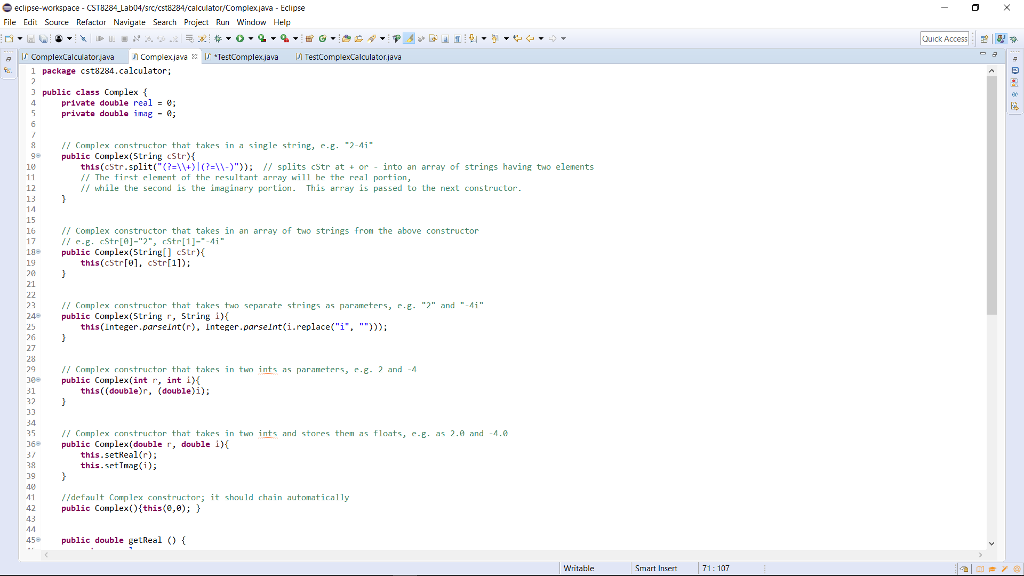Open the New wizard dropdown arrow
The width and height of the screenshot is (1024, 576).
[x=18, y=37]
